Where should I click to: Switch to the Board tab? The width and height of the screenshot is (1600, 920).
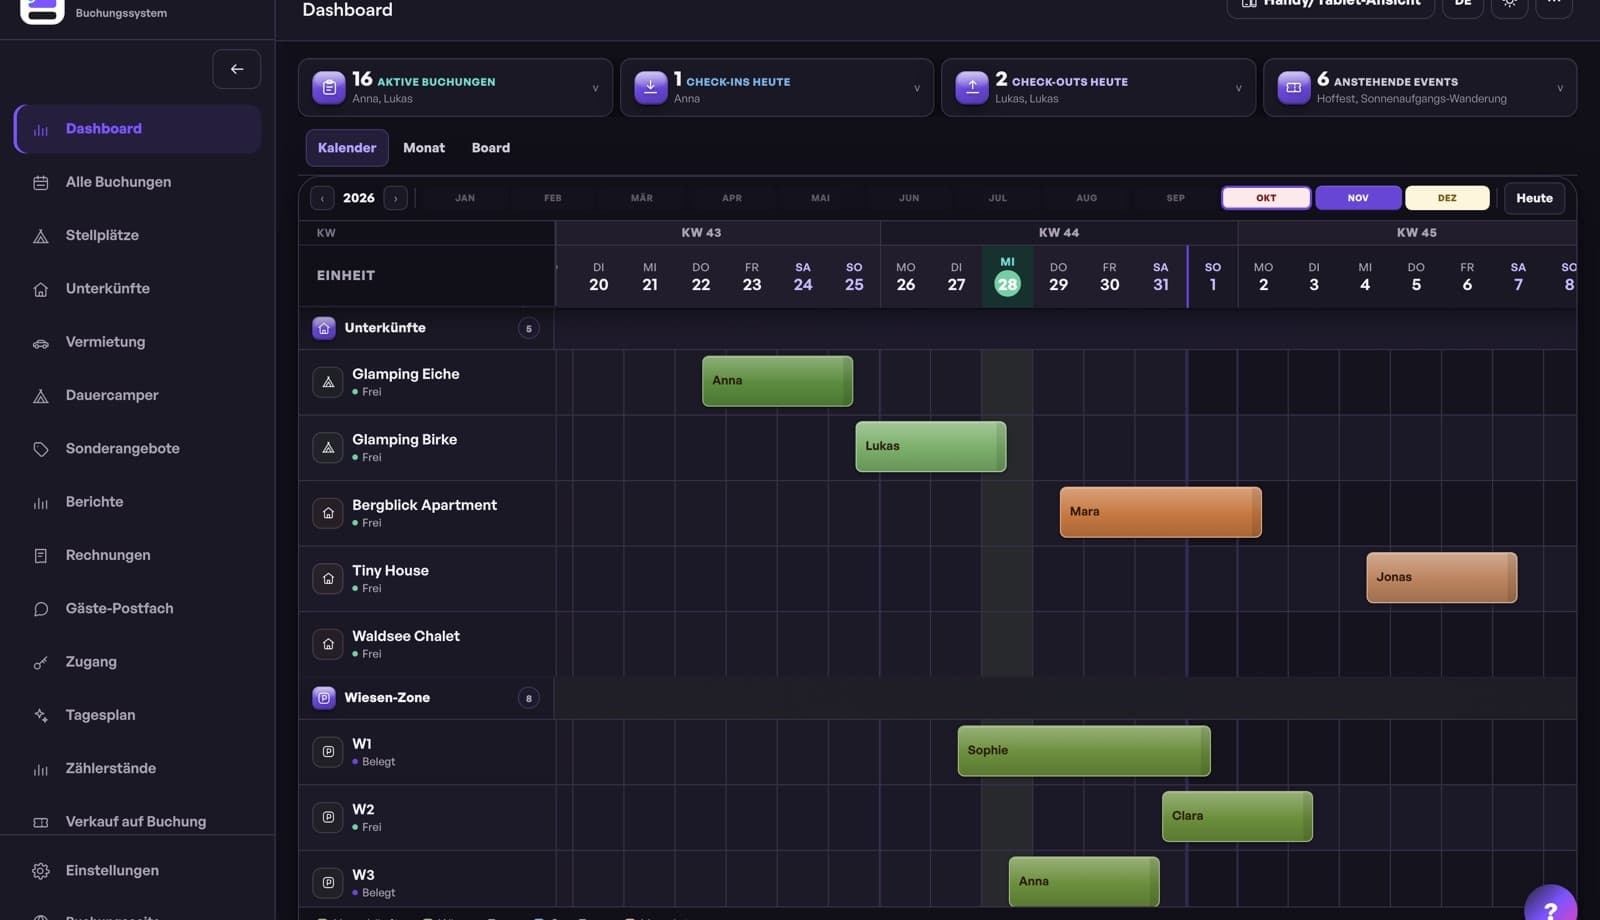pos(491,148)
